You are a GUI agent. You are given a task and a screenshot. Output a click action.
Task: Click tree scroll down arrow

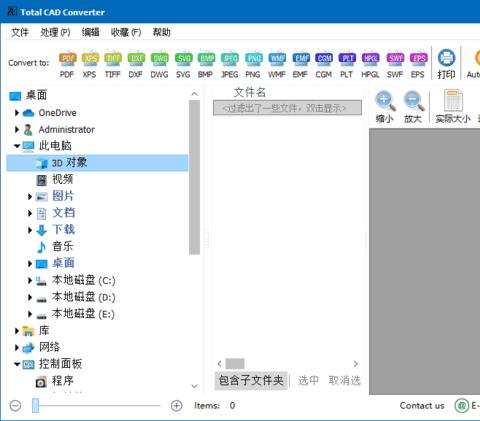click(x=194, y=386)
